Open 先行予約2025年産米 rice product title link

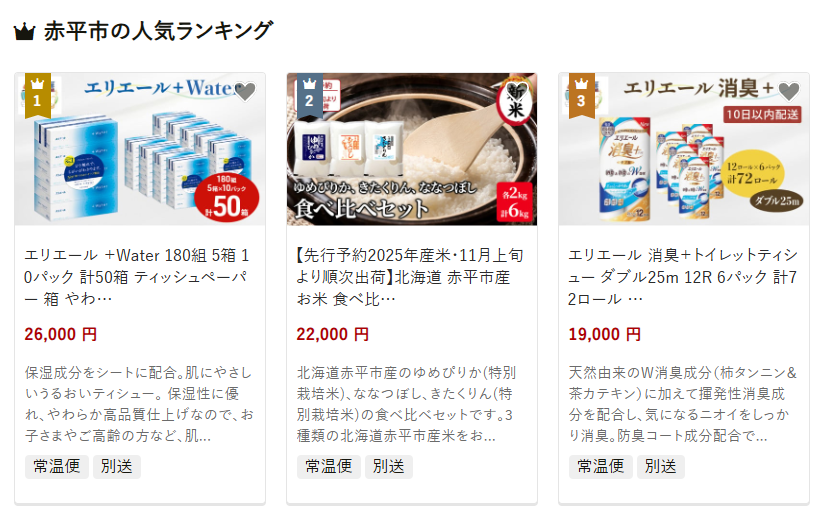(410, 277)
